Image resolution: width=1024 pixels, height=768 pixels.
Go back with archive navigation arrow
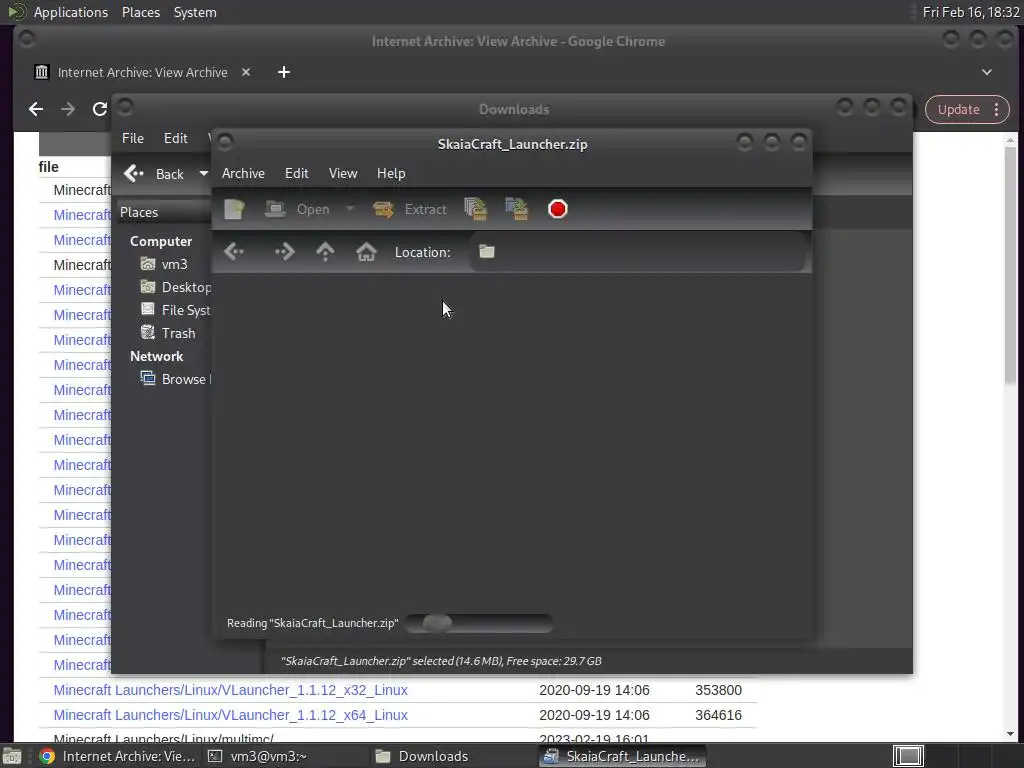coord(234,252)
